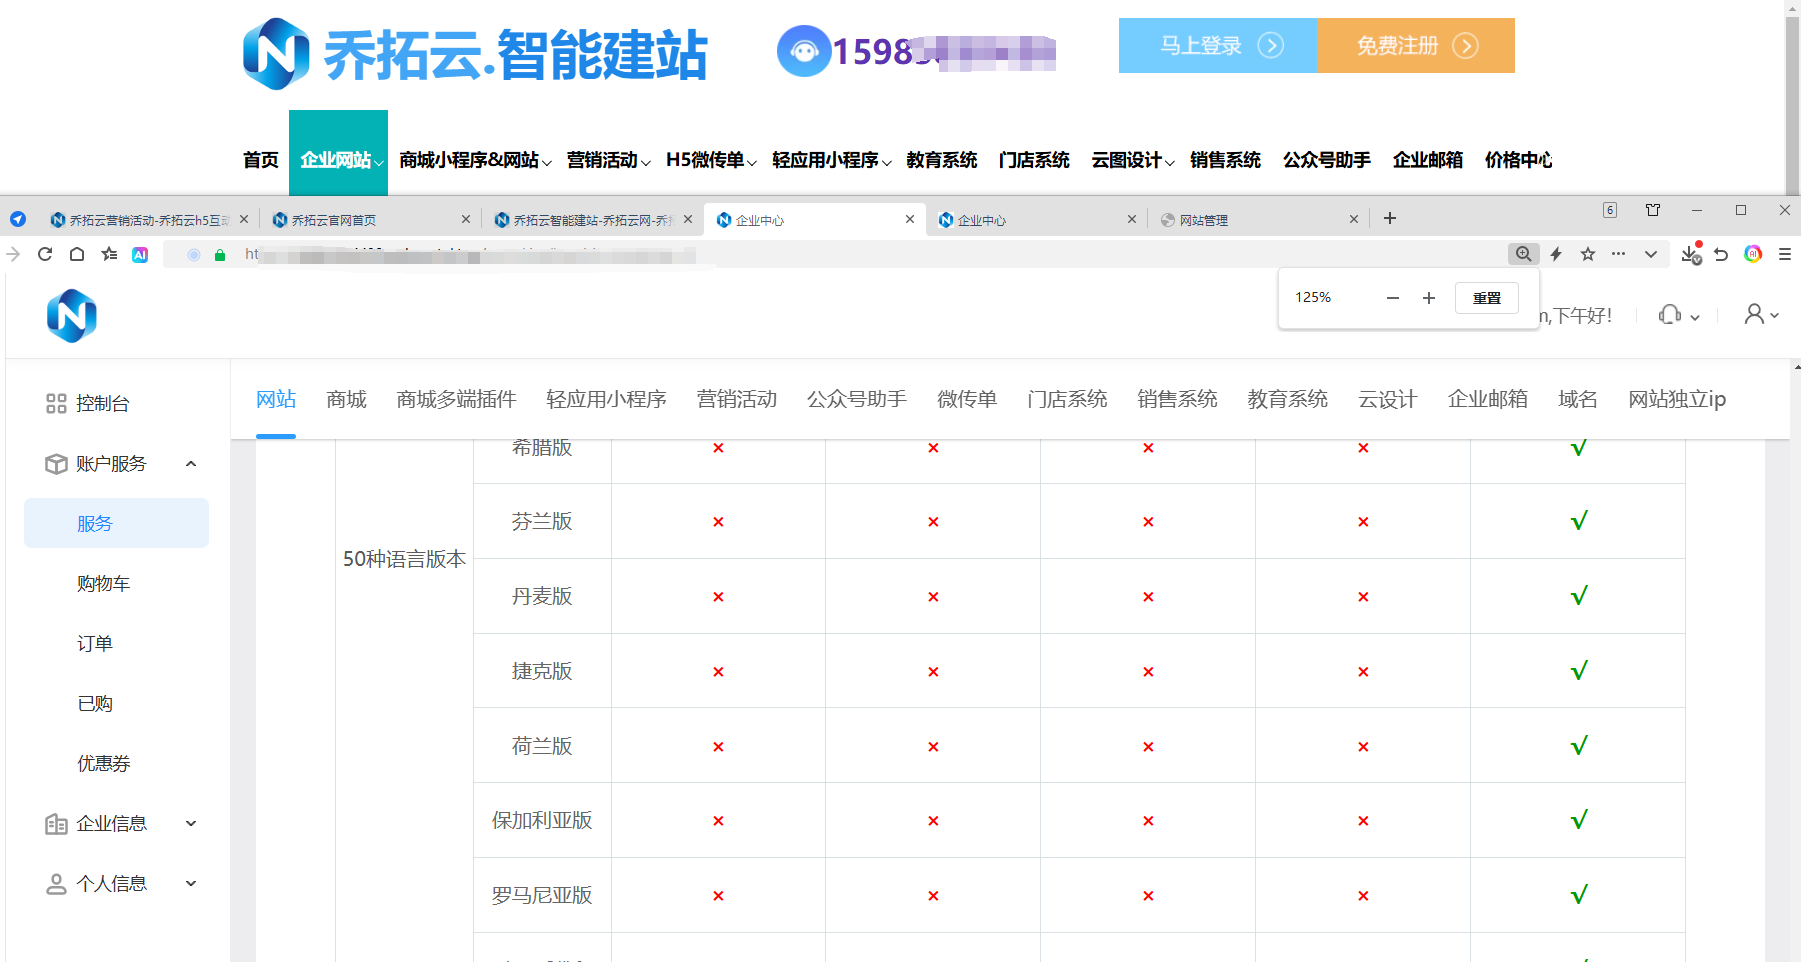Expand the 轻应用小程序 top dropdown

click(832, 160)
